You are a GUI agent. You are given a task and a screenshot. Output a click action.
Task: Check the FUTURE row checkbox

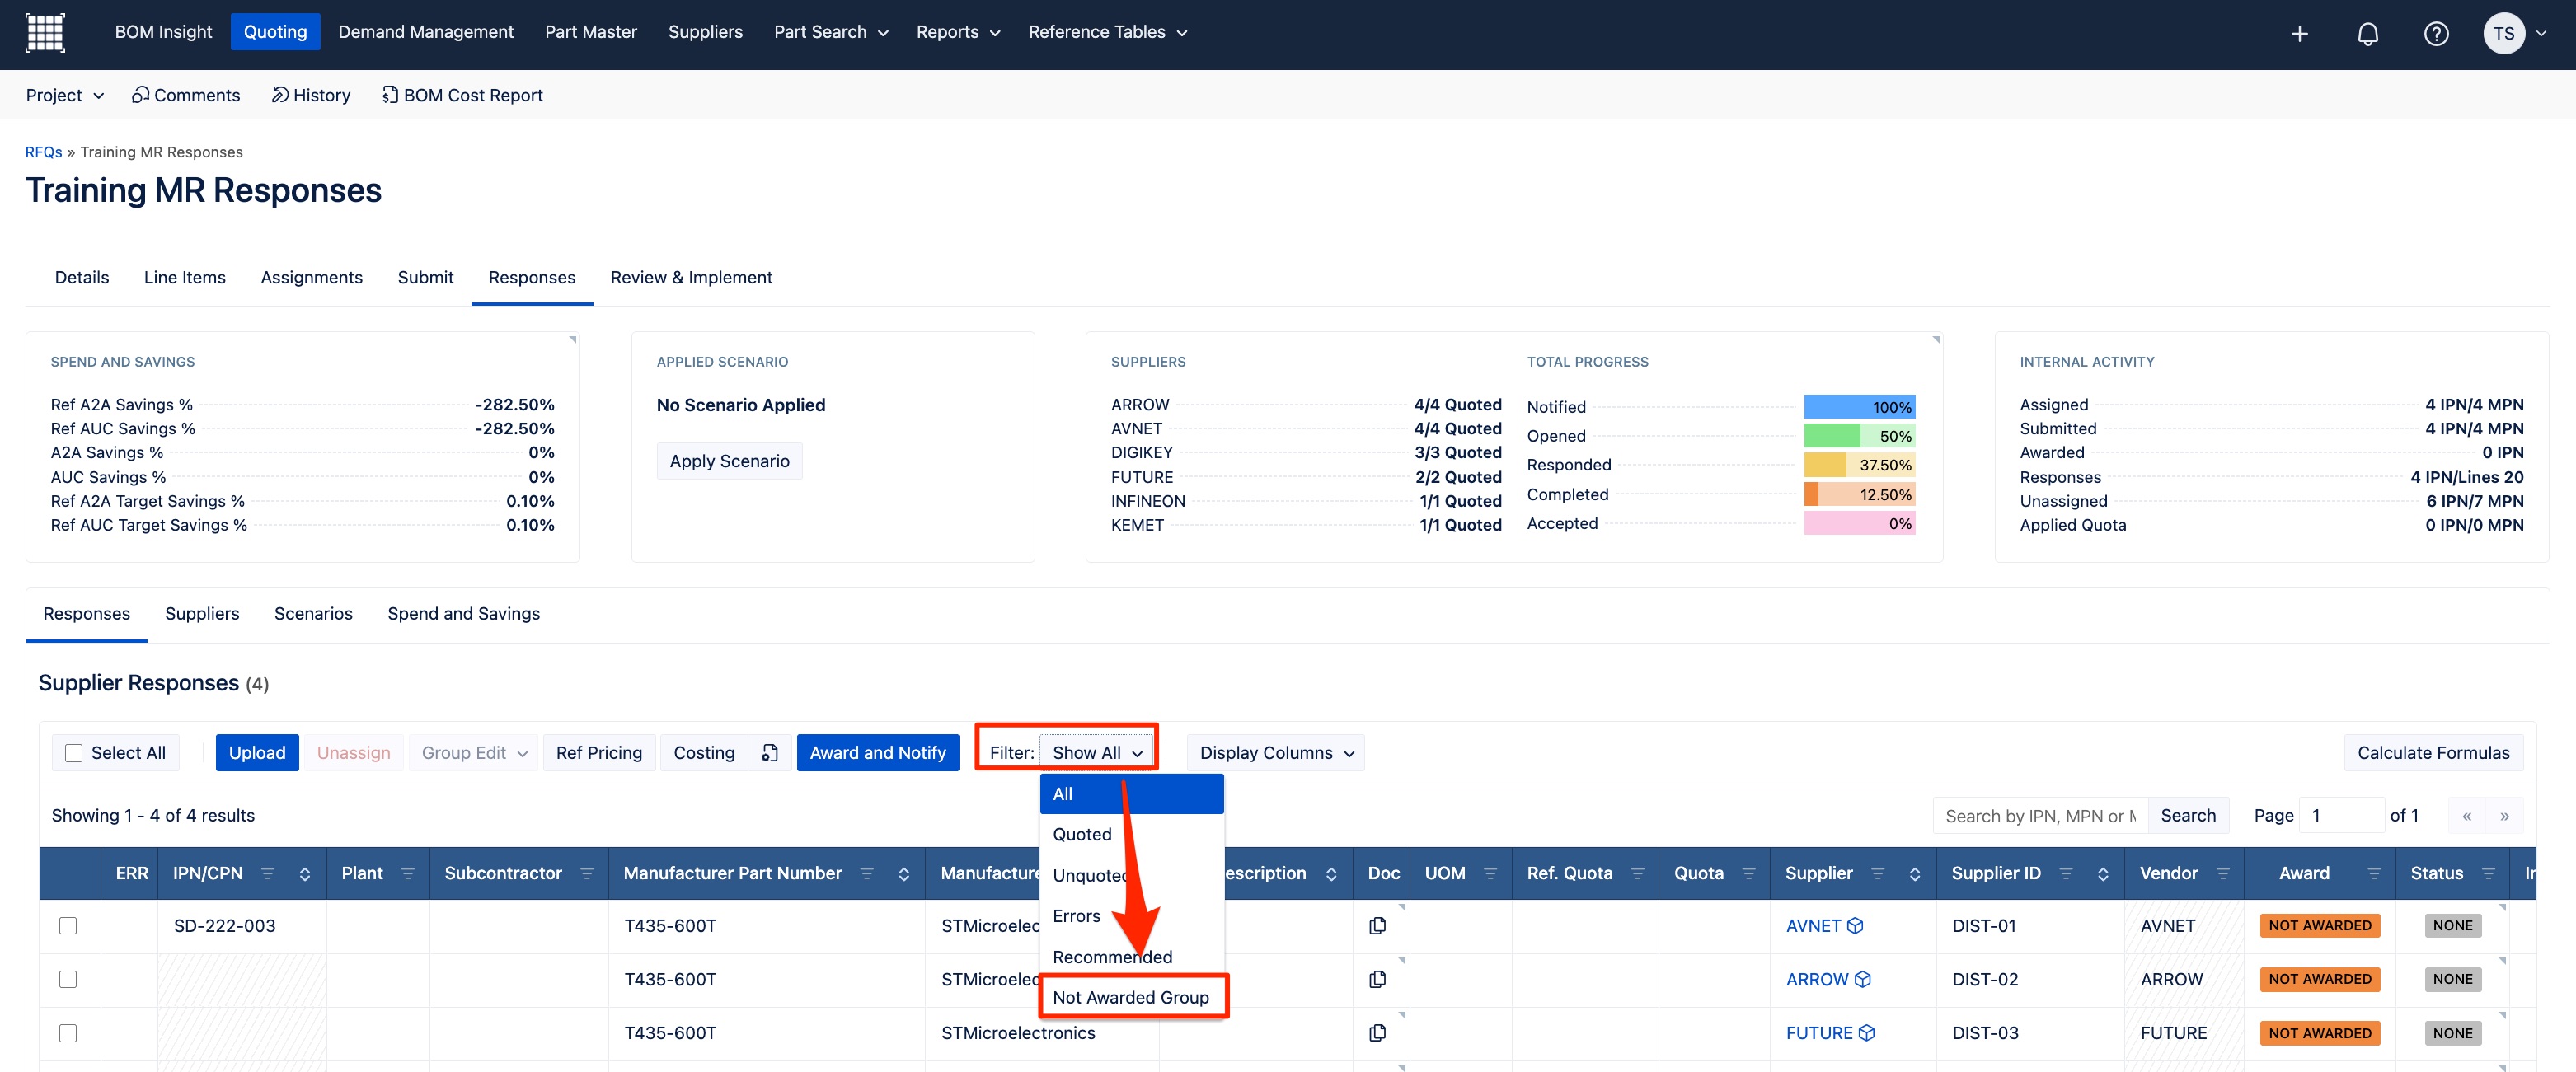tap(68, 1033)
